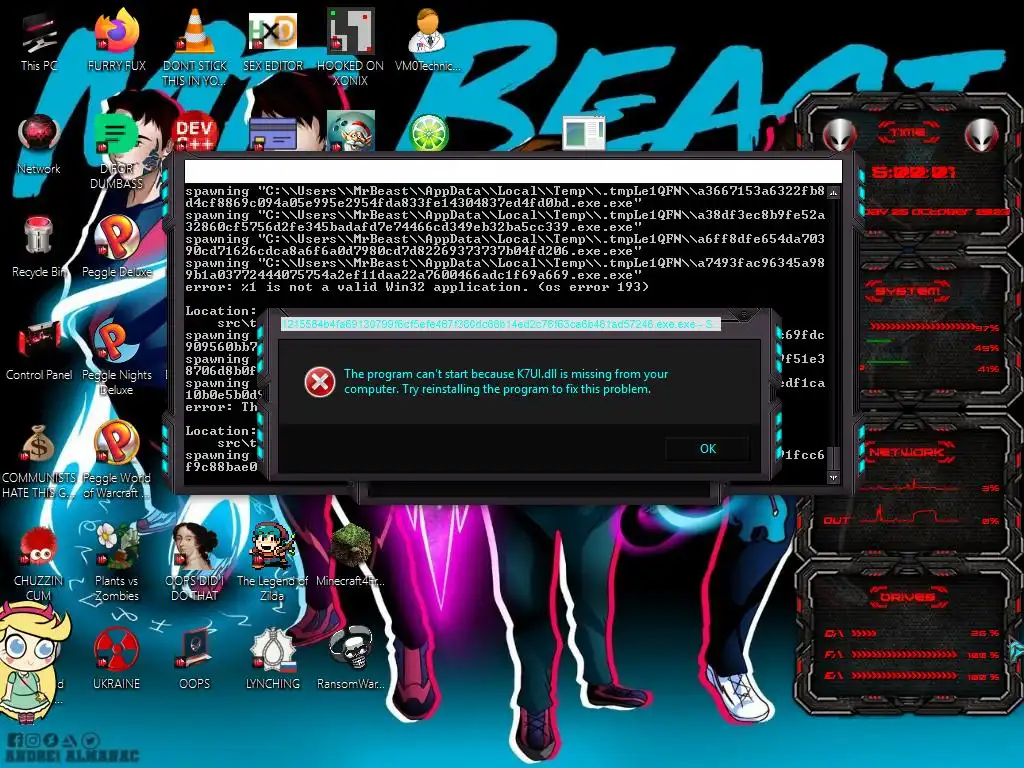The height and width of the screenshot is (768, 1024).
Task: Click the right alien head icon in clock widget
Action: [x=981, y=135]
